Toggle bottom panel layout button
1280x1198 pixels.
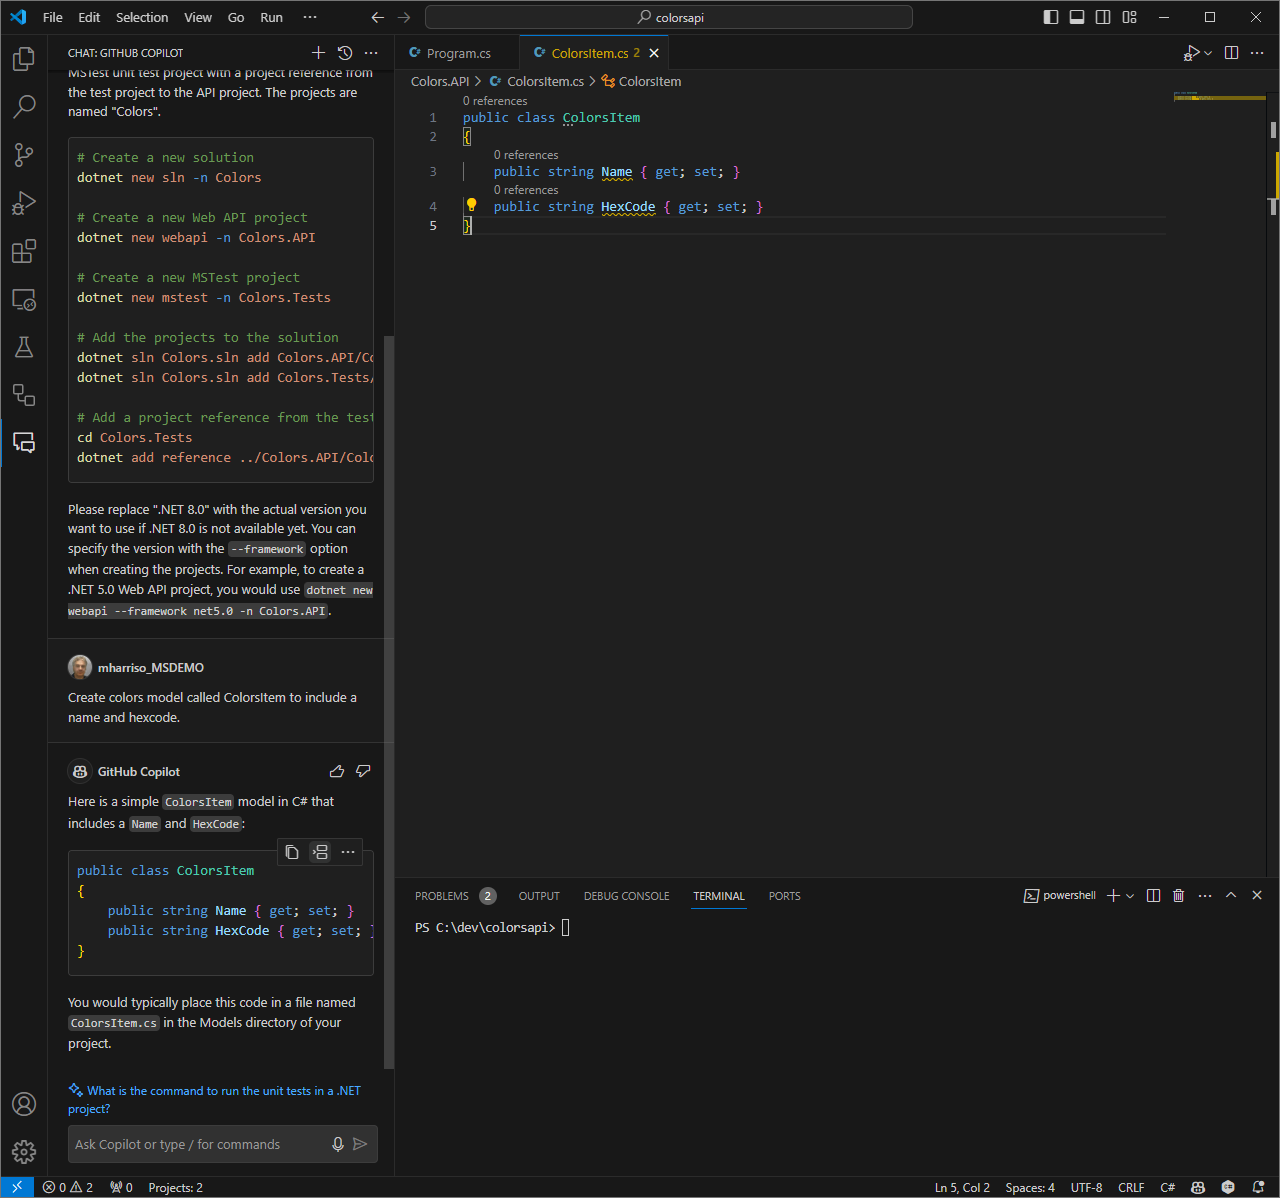pyautogui.click(x=1077, y=17)
